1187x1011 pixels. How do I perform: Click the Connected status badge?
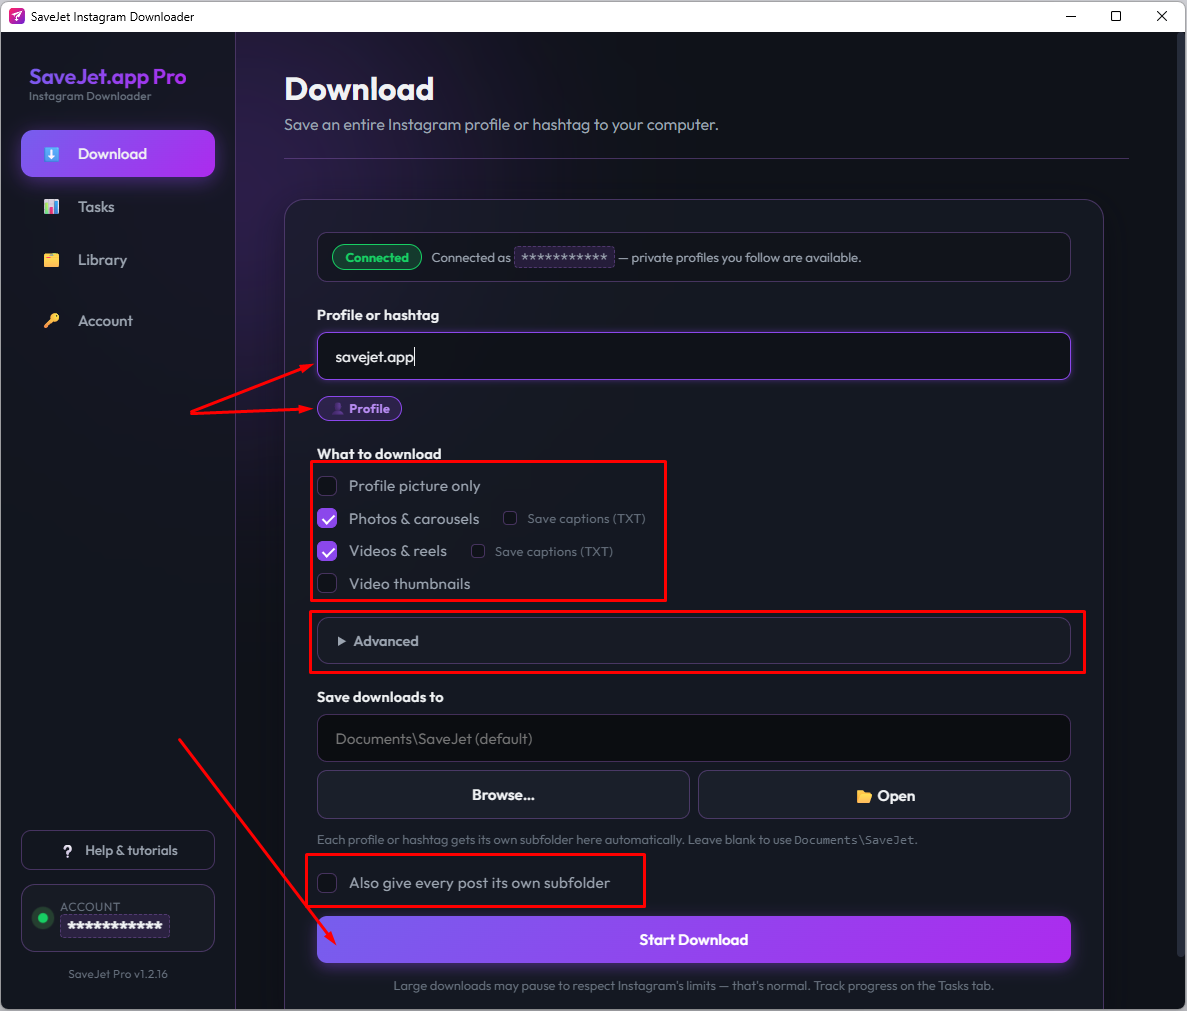tap(377, 257)
